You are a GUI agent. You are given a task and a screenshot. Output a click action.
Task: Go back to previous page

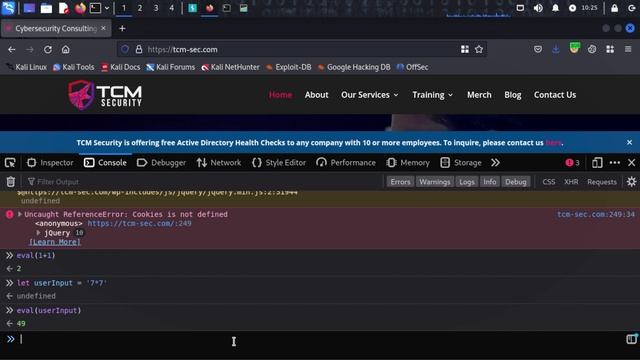pyautogui.click(x=11, y=49)
